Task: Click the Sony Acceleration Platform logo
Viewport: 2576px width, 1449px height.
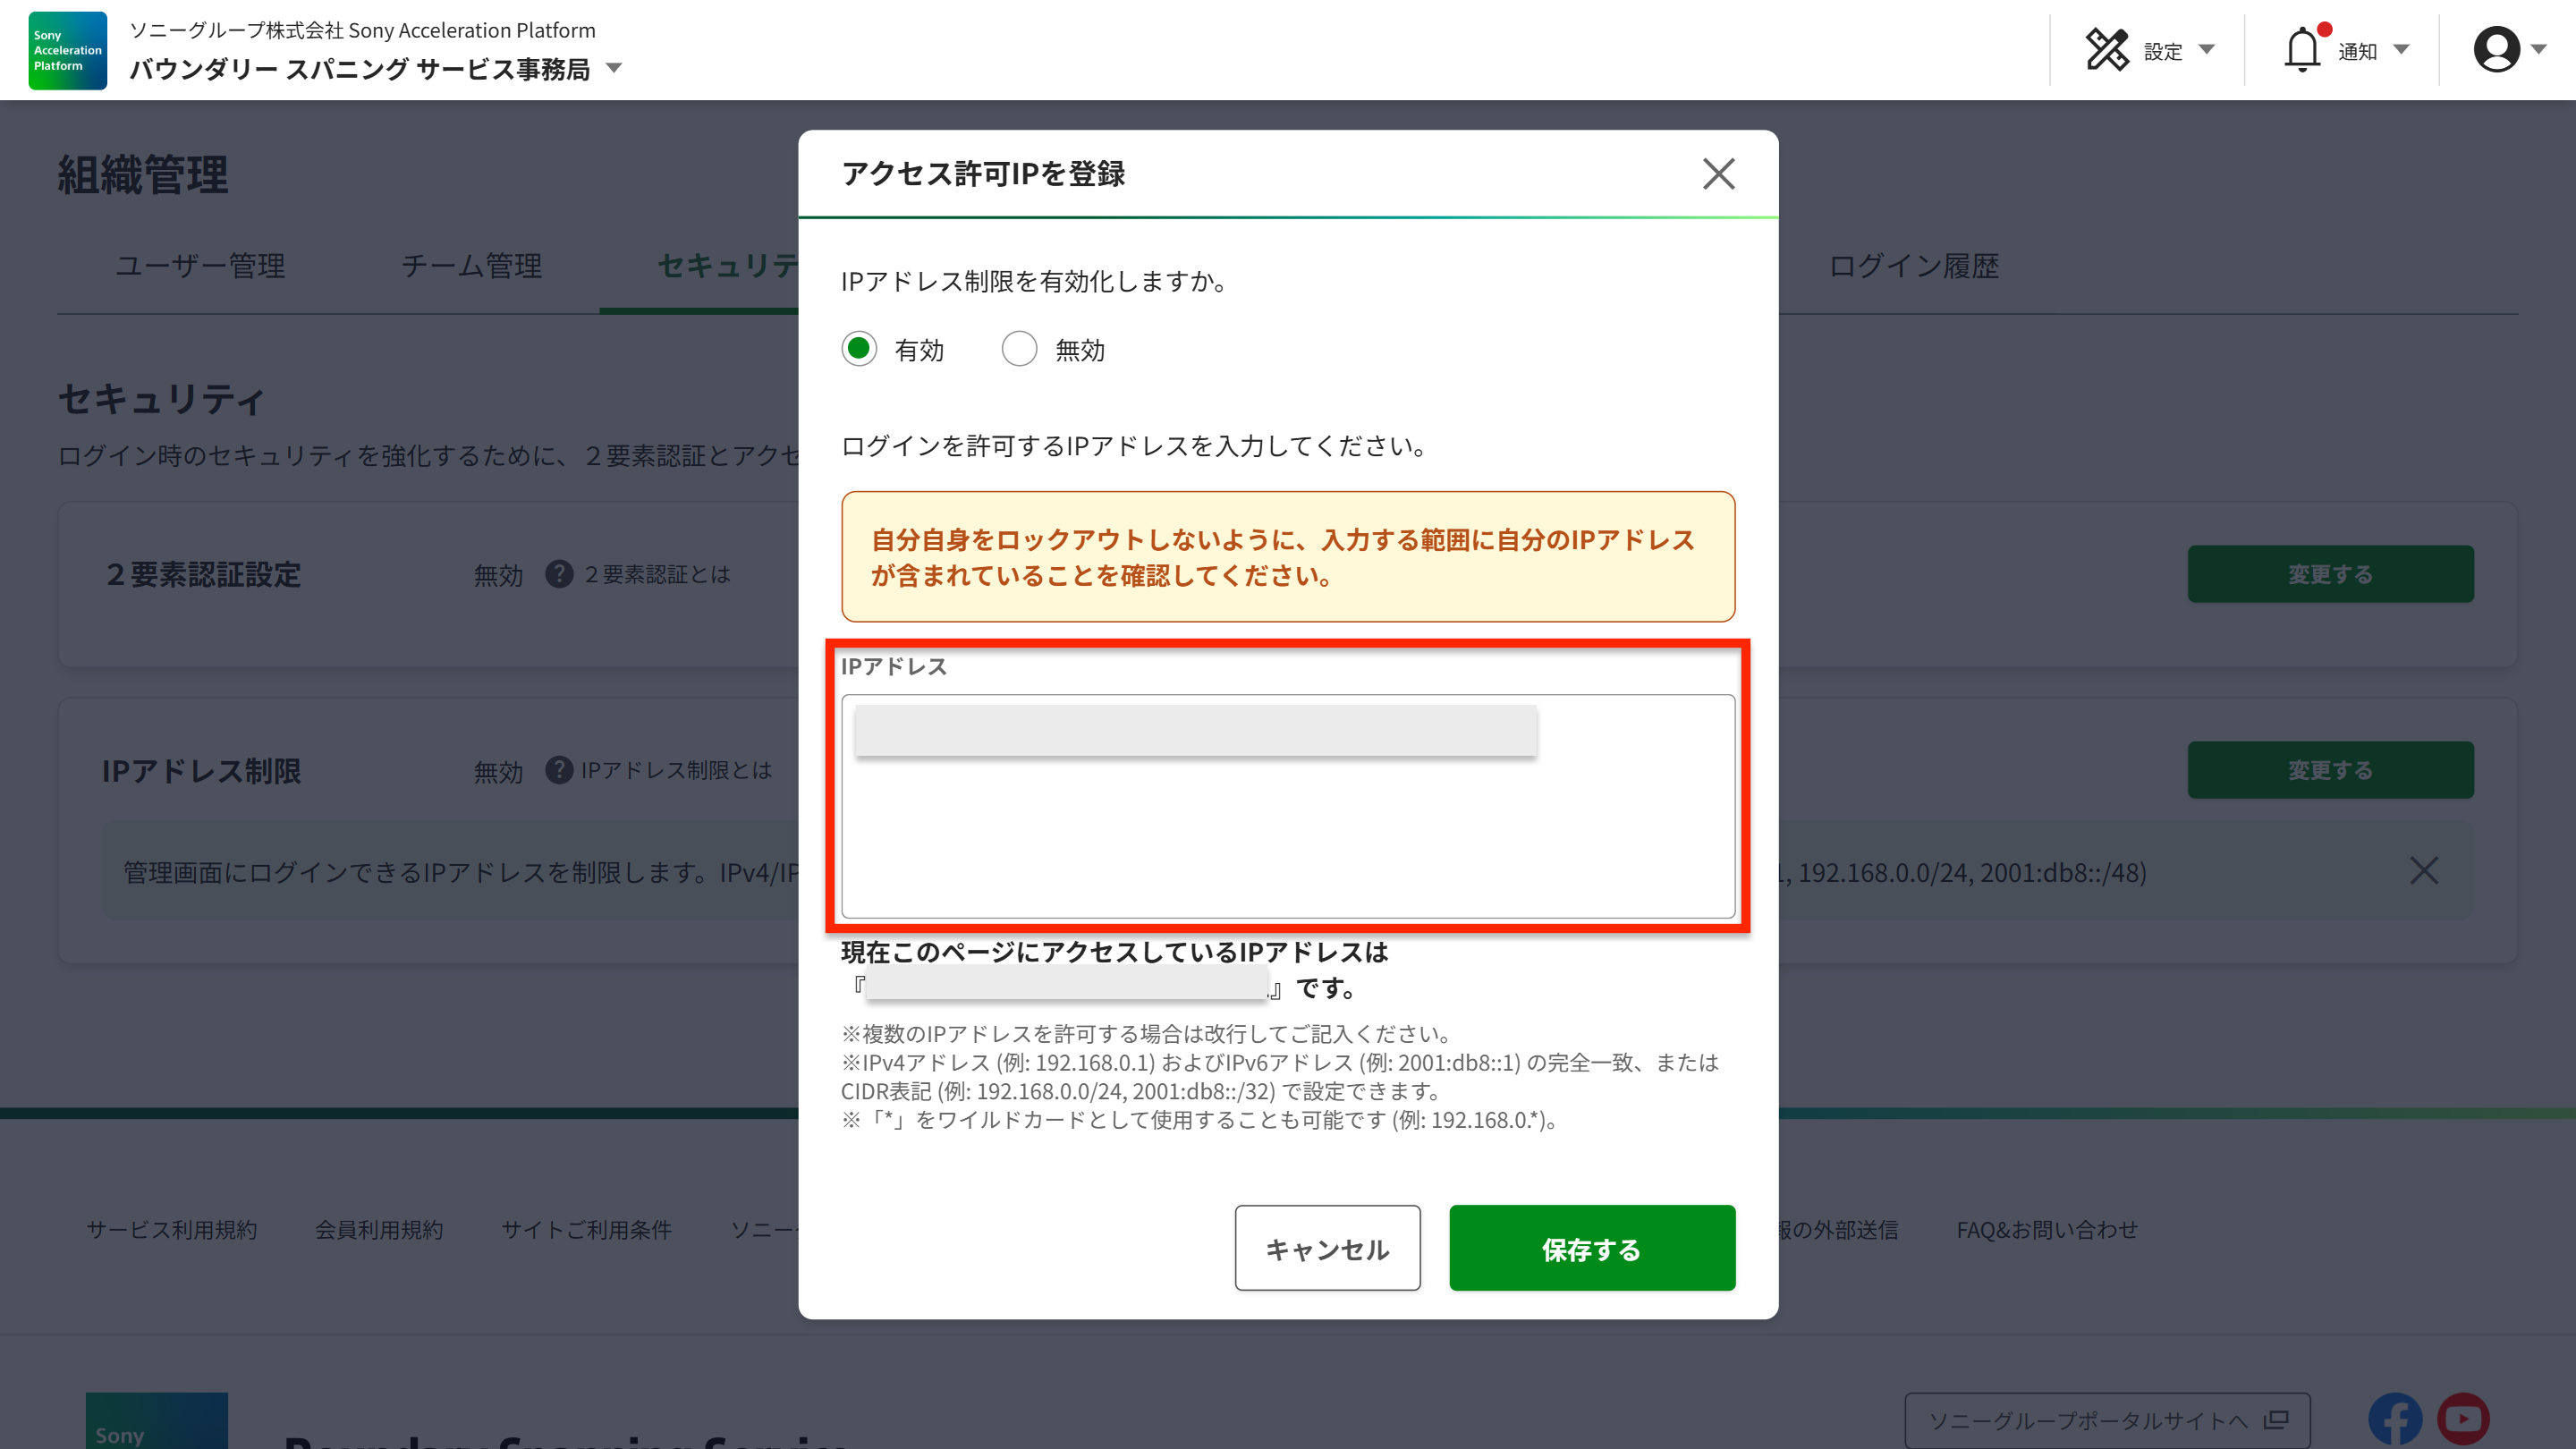Action: pos(66,50)
